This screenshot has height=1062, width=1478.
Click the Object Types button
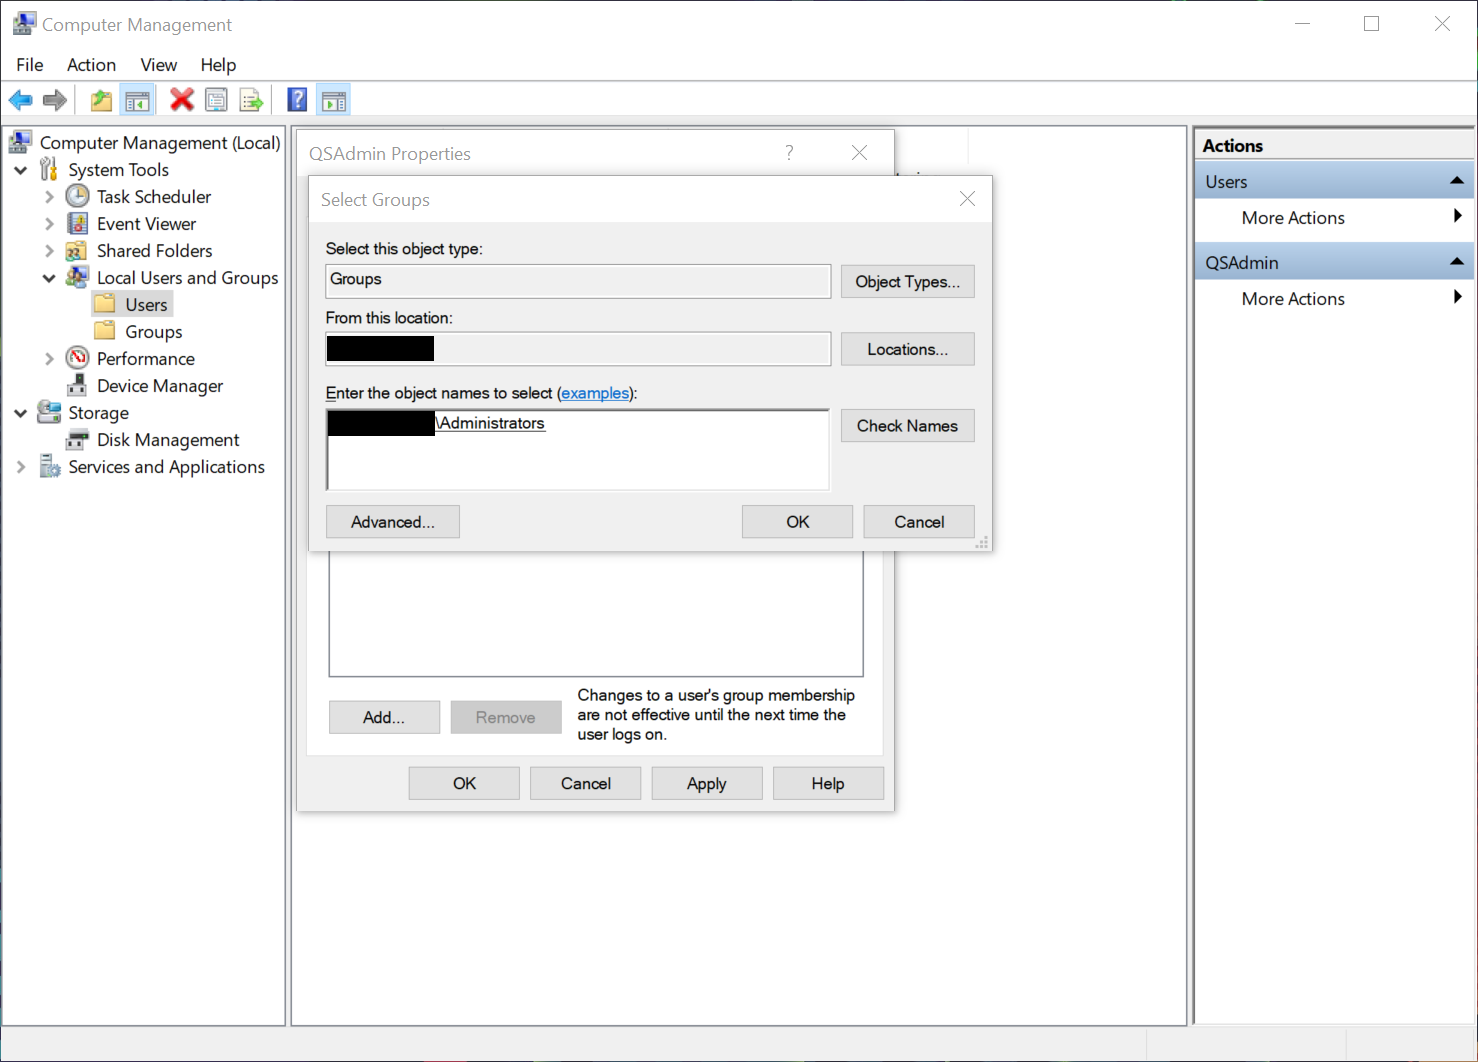(x=907, y=281)
